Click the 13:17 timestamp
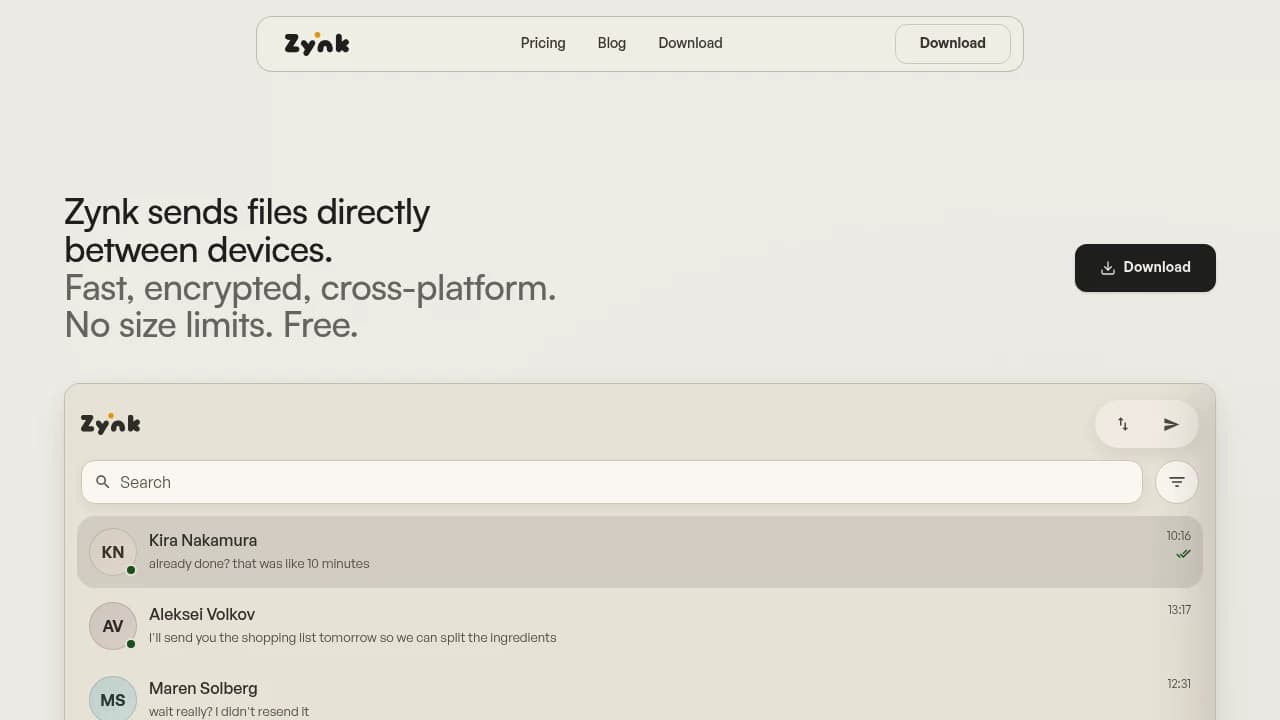Screen dimensions: 1280x720 [x=1179, y=610]
